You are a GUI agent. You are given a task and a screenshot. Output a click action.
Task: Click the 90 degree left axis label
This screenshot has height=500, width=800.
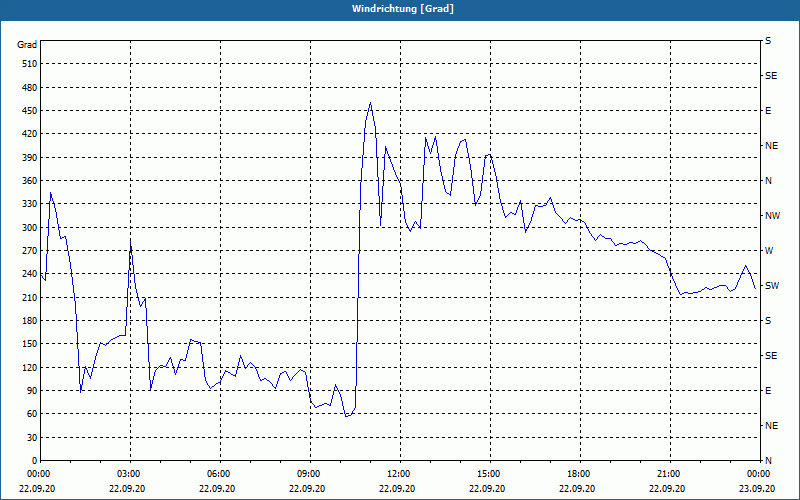tap(32, 391)
